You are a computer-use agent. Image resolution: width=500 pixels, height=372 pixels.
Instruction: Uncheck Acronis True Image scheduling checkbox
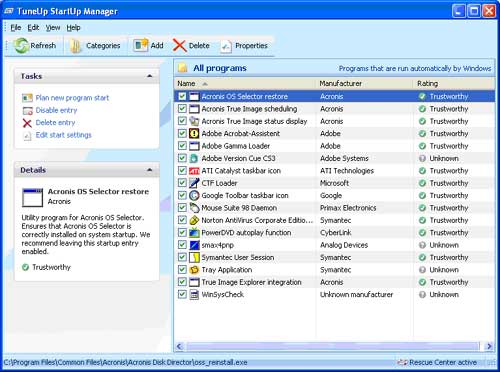coord(182,109)
